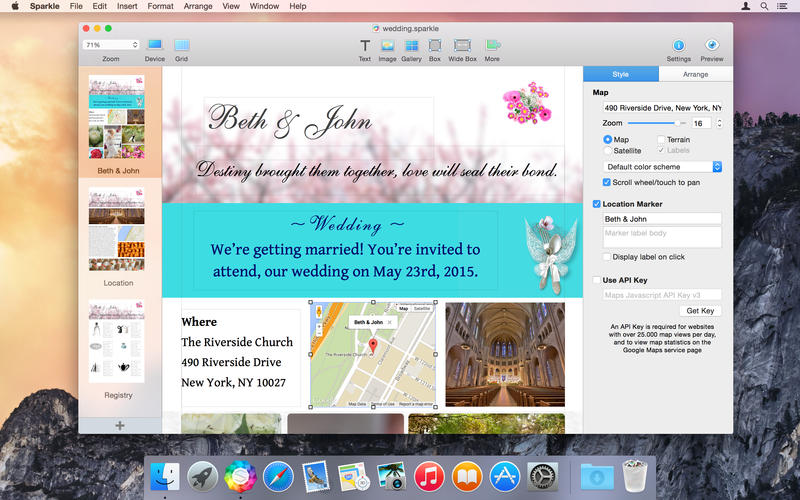This screenshot has height=500, width=800.
Task: Enable Display label on click
Action: tap(608, 257)
